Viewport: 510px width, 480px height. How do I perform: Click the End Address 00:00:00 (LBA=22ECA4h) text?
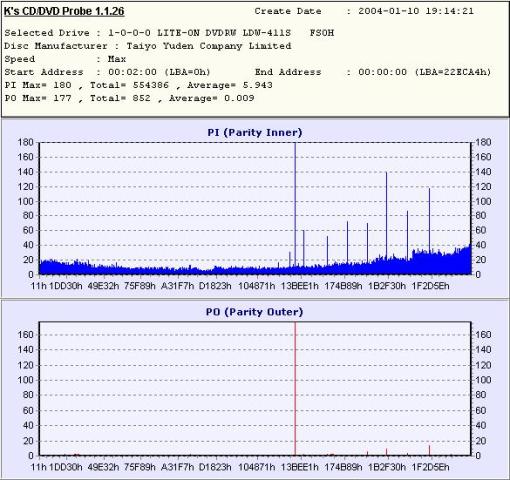click(x=373, y=72)
